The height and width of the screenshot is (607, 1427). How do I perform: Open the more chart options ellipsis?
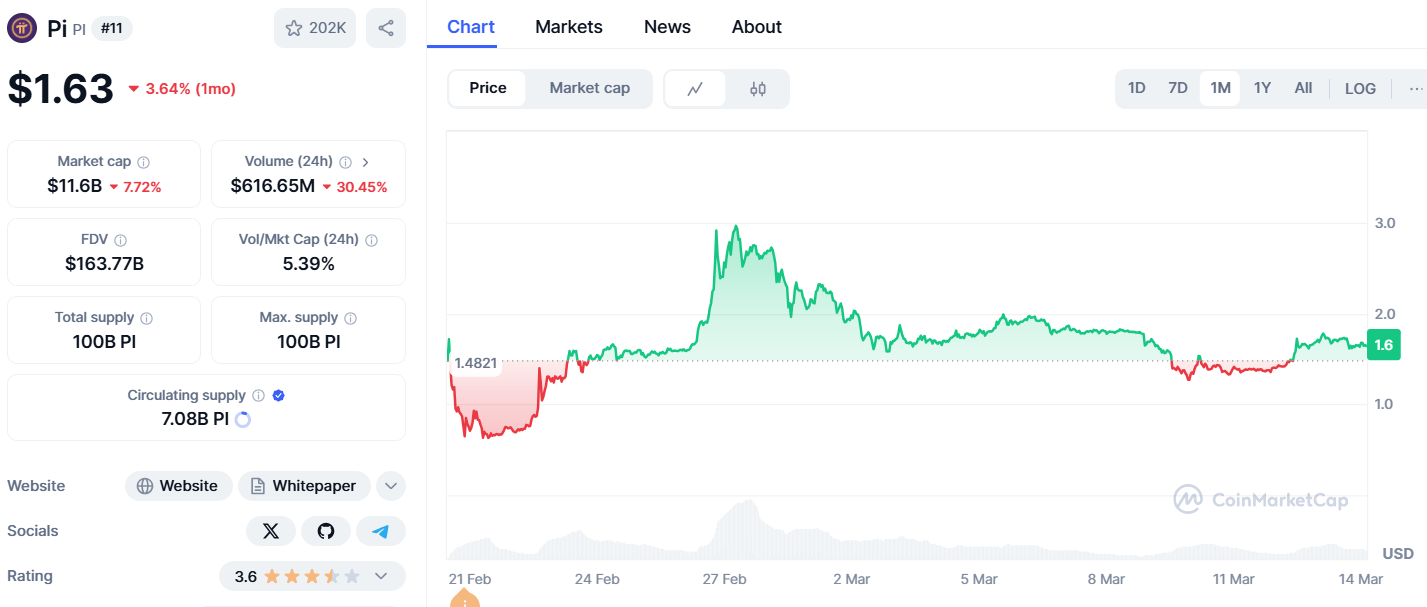(x=1415, y=88)
